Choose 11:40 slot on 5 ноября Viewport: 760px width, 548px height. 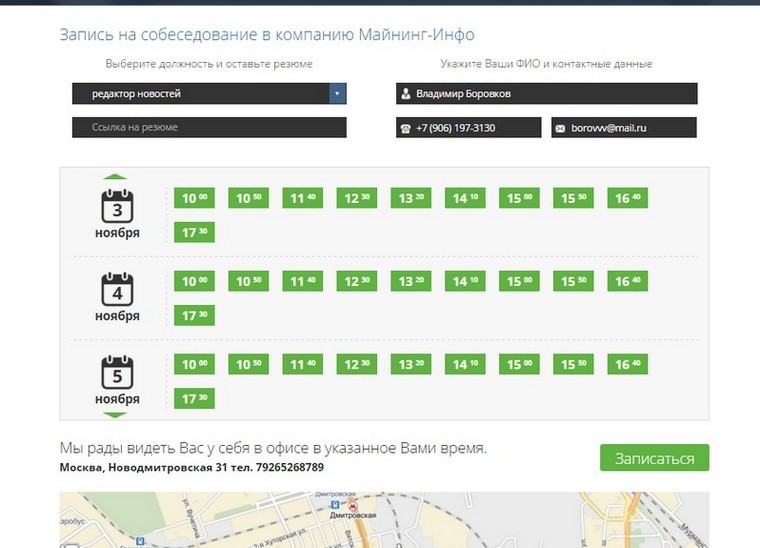[303, 364]
